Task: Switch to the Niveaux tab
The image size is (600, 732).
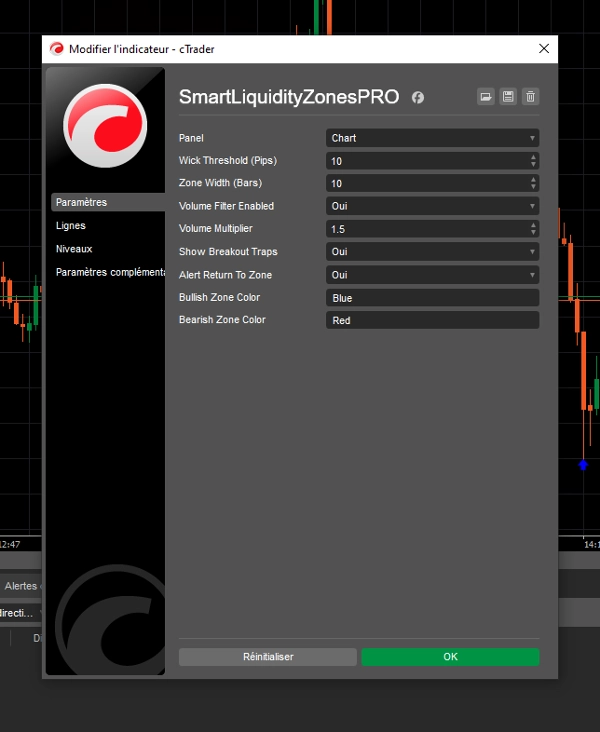Action: (74, 249)
